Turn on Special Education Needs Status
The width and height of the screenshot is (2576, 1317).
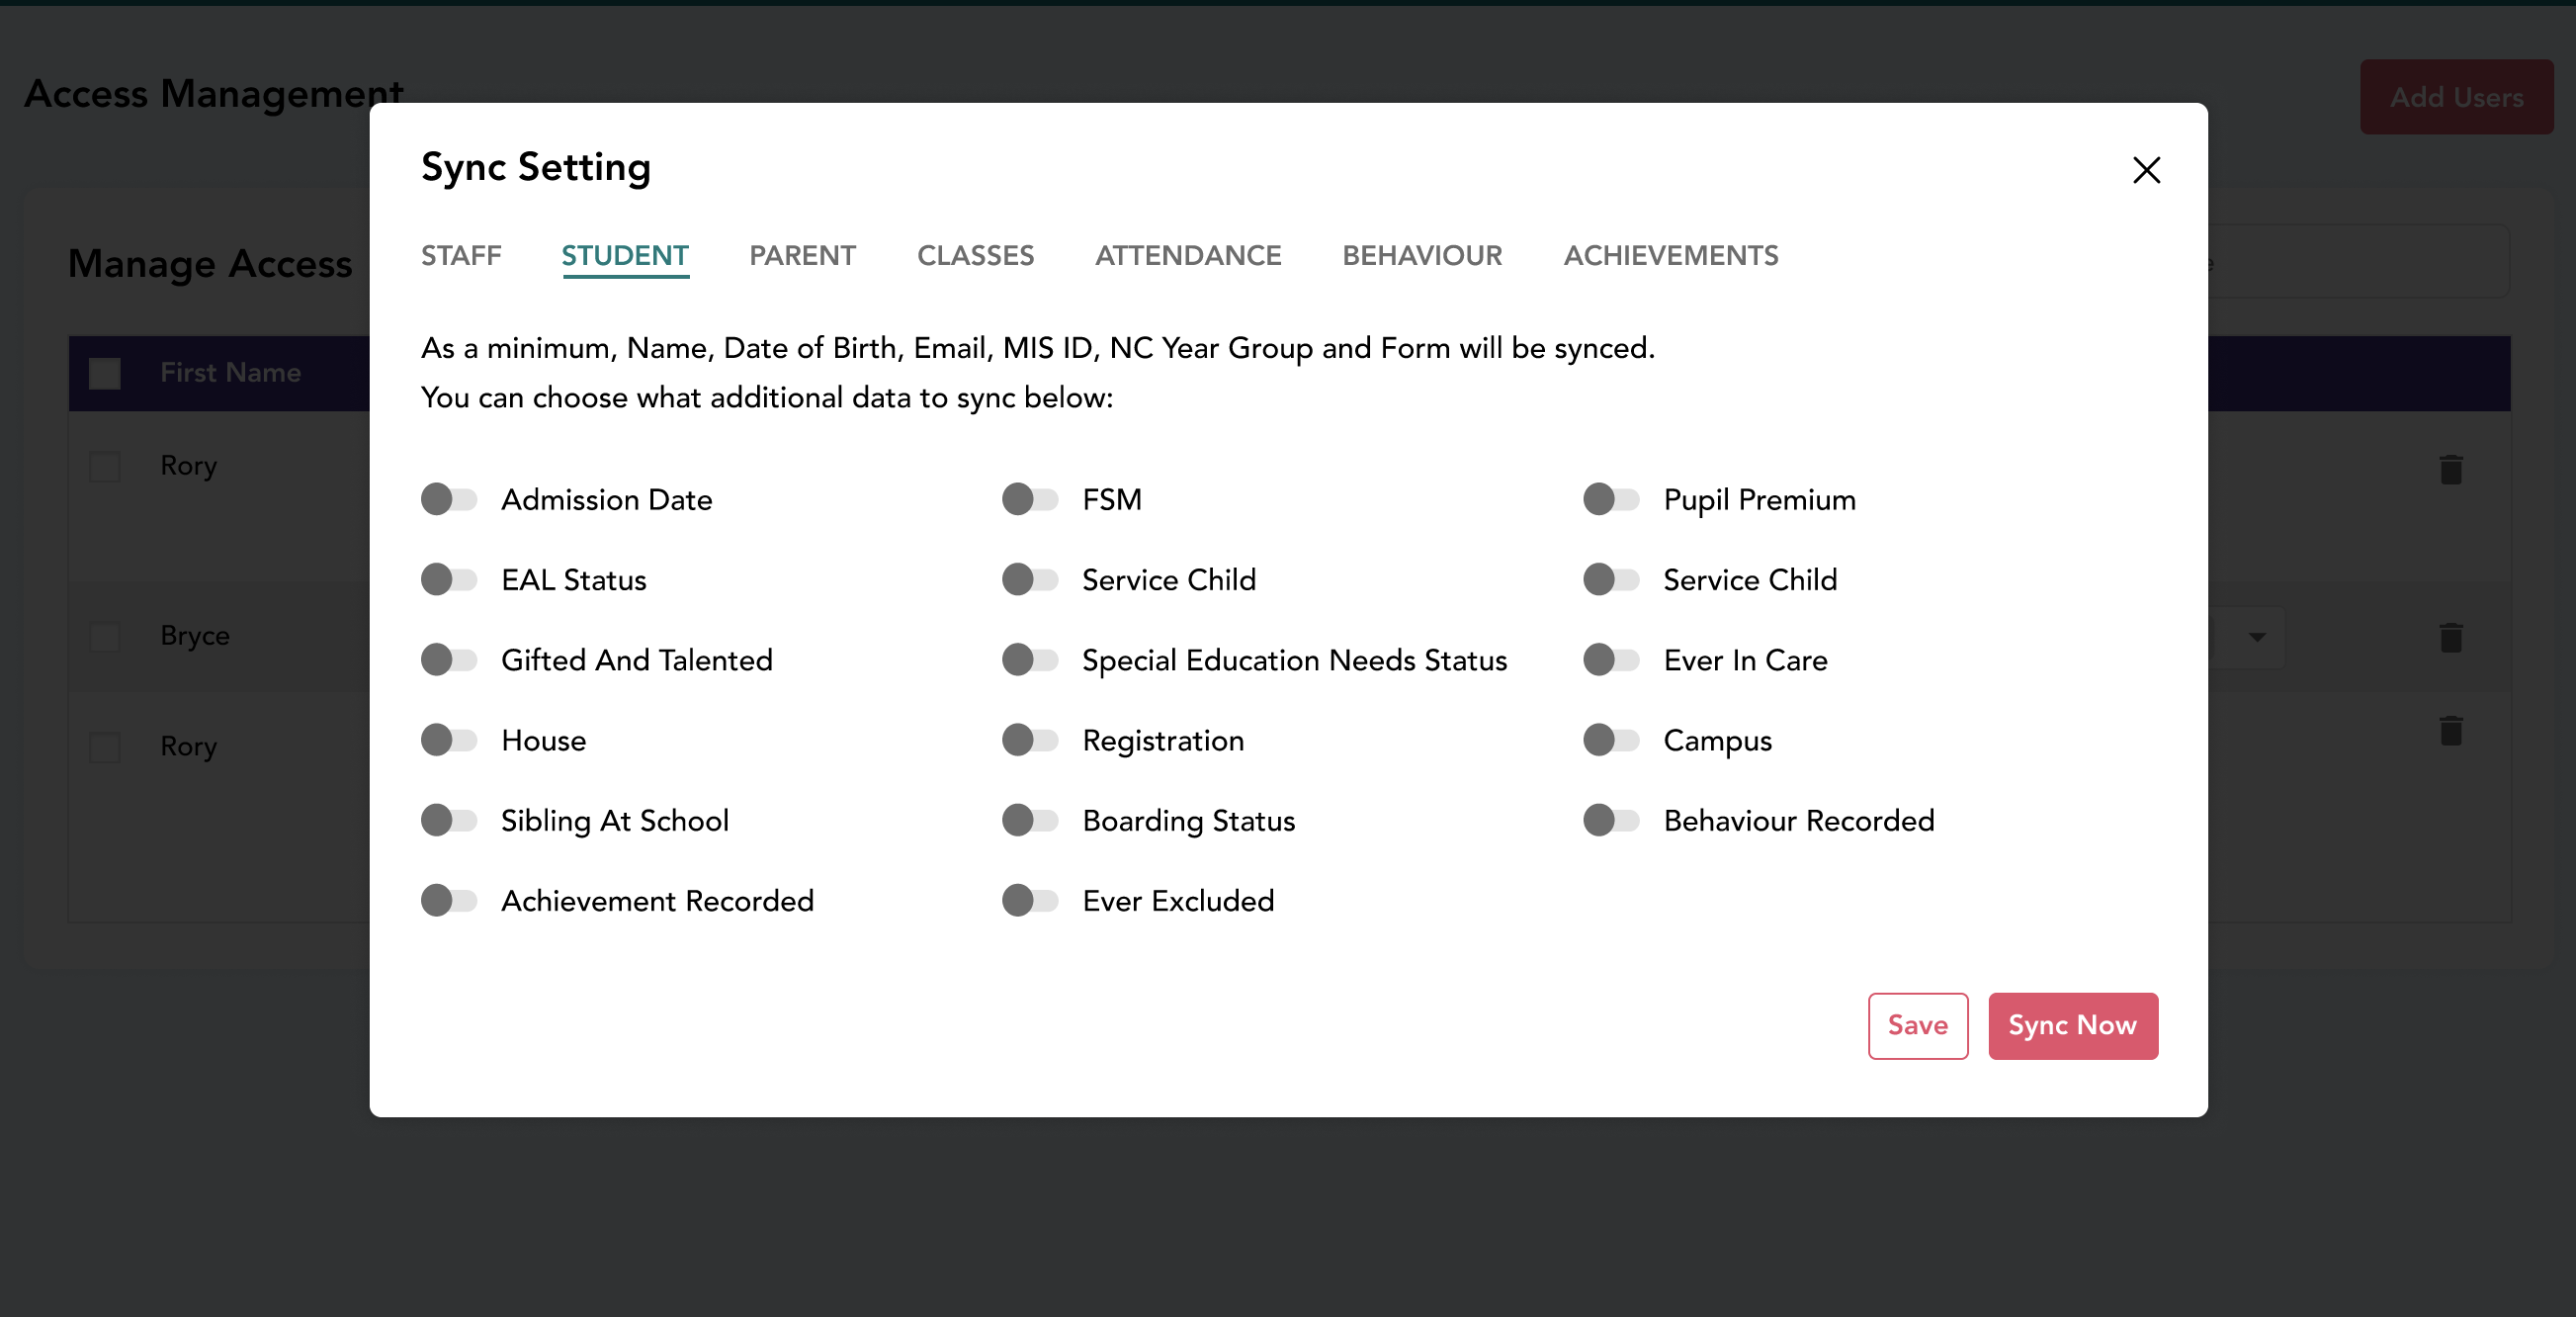(1029, 659)
